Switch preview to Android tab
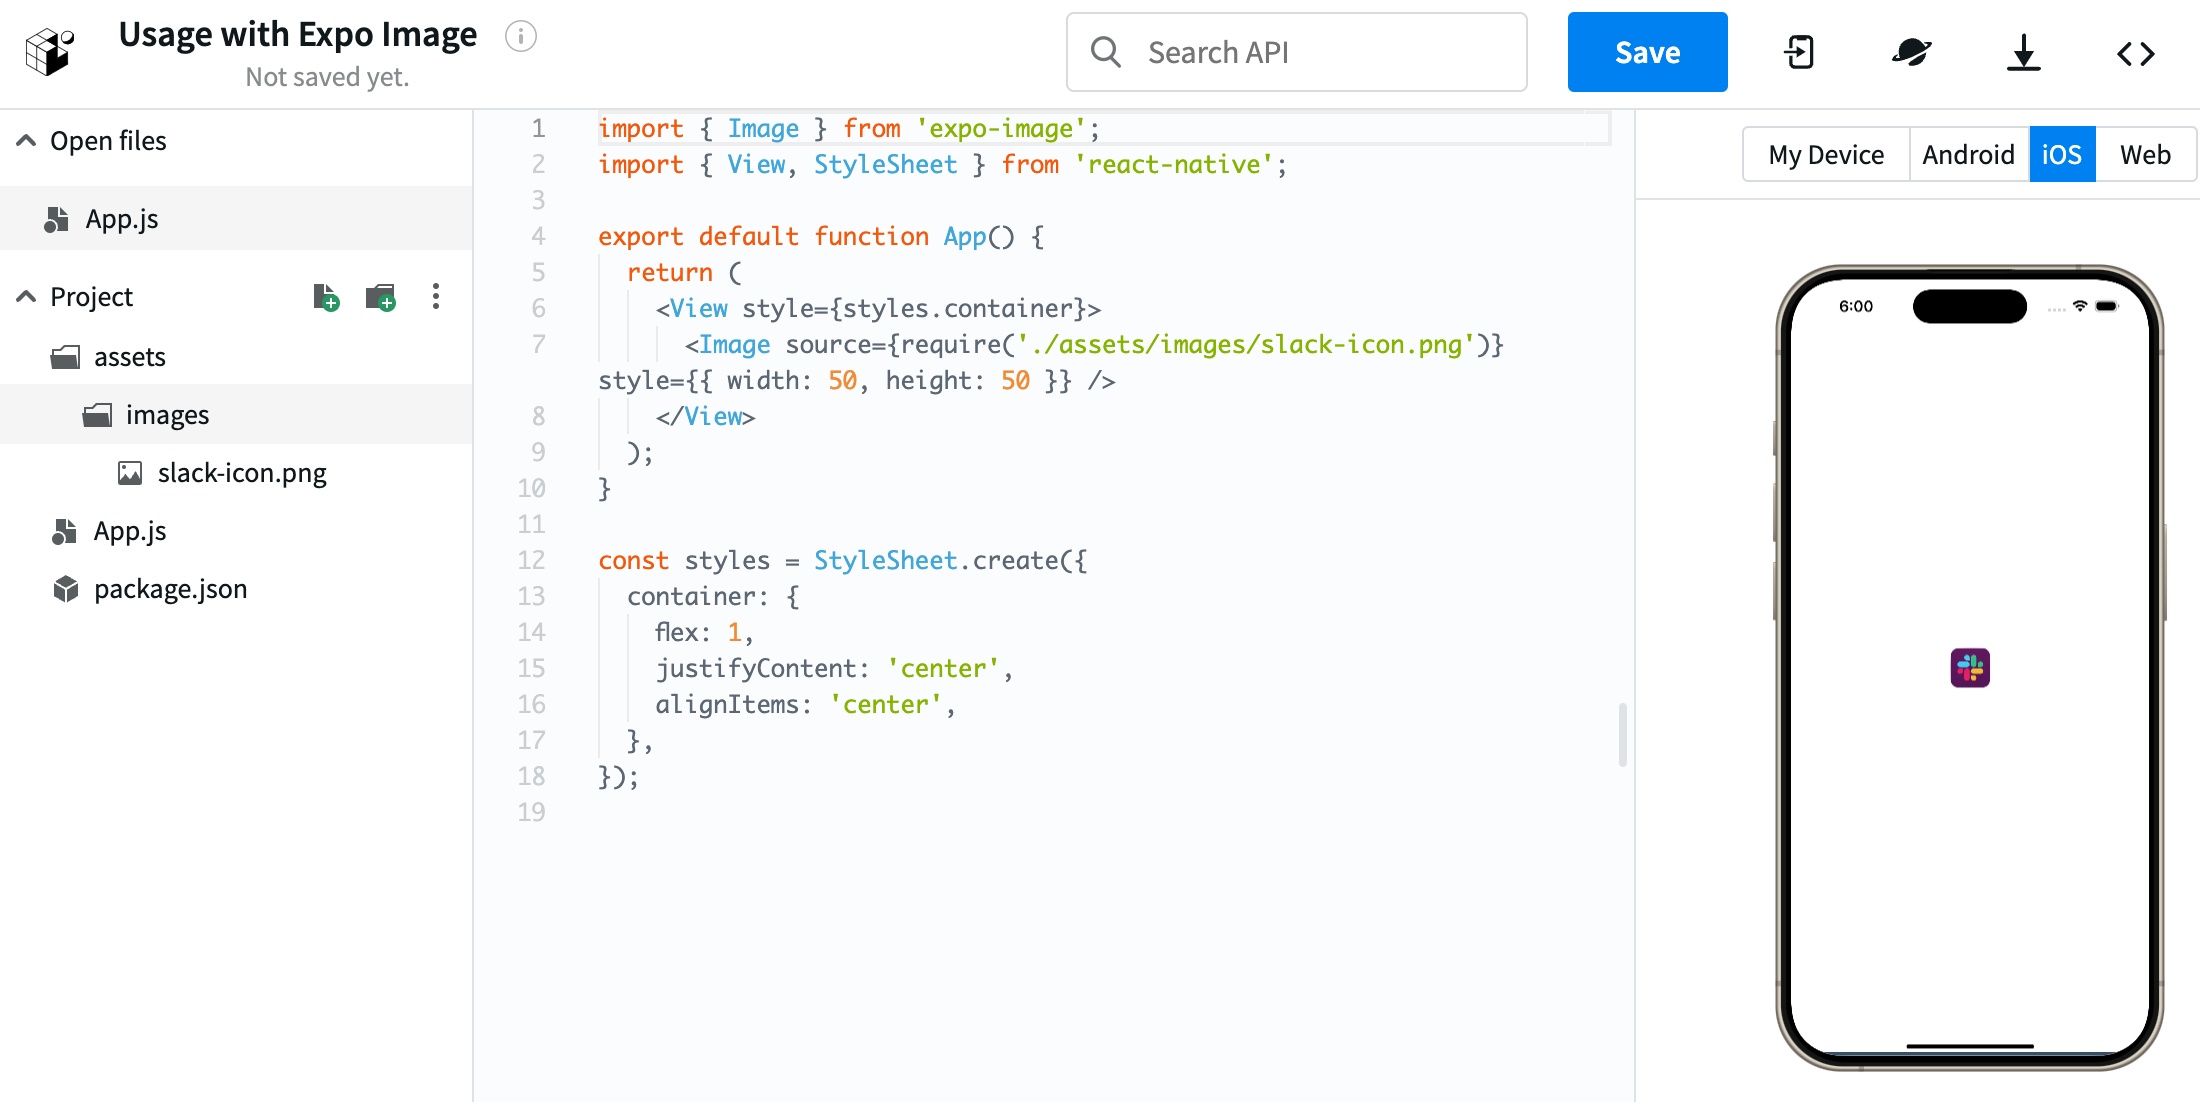Image resolution: width=2200 pixels, height=1102 pixels. [1968, 155]
